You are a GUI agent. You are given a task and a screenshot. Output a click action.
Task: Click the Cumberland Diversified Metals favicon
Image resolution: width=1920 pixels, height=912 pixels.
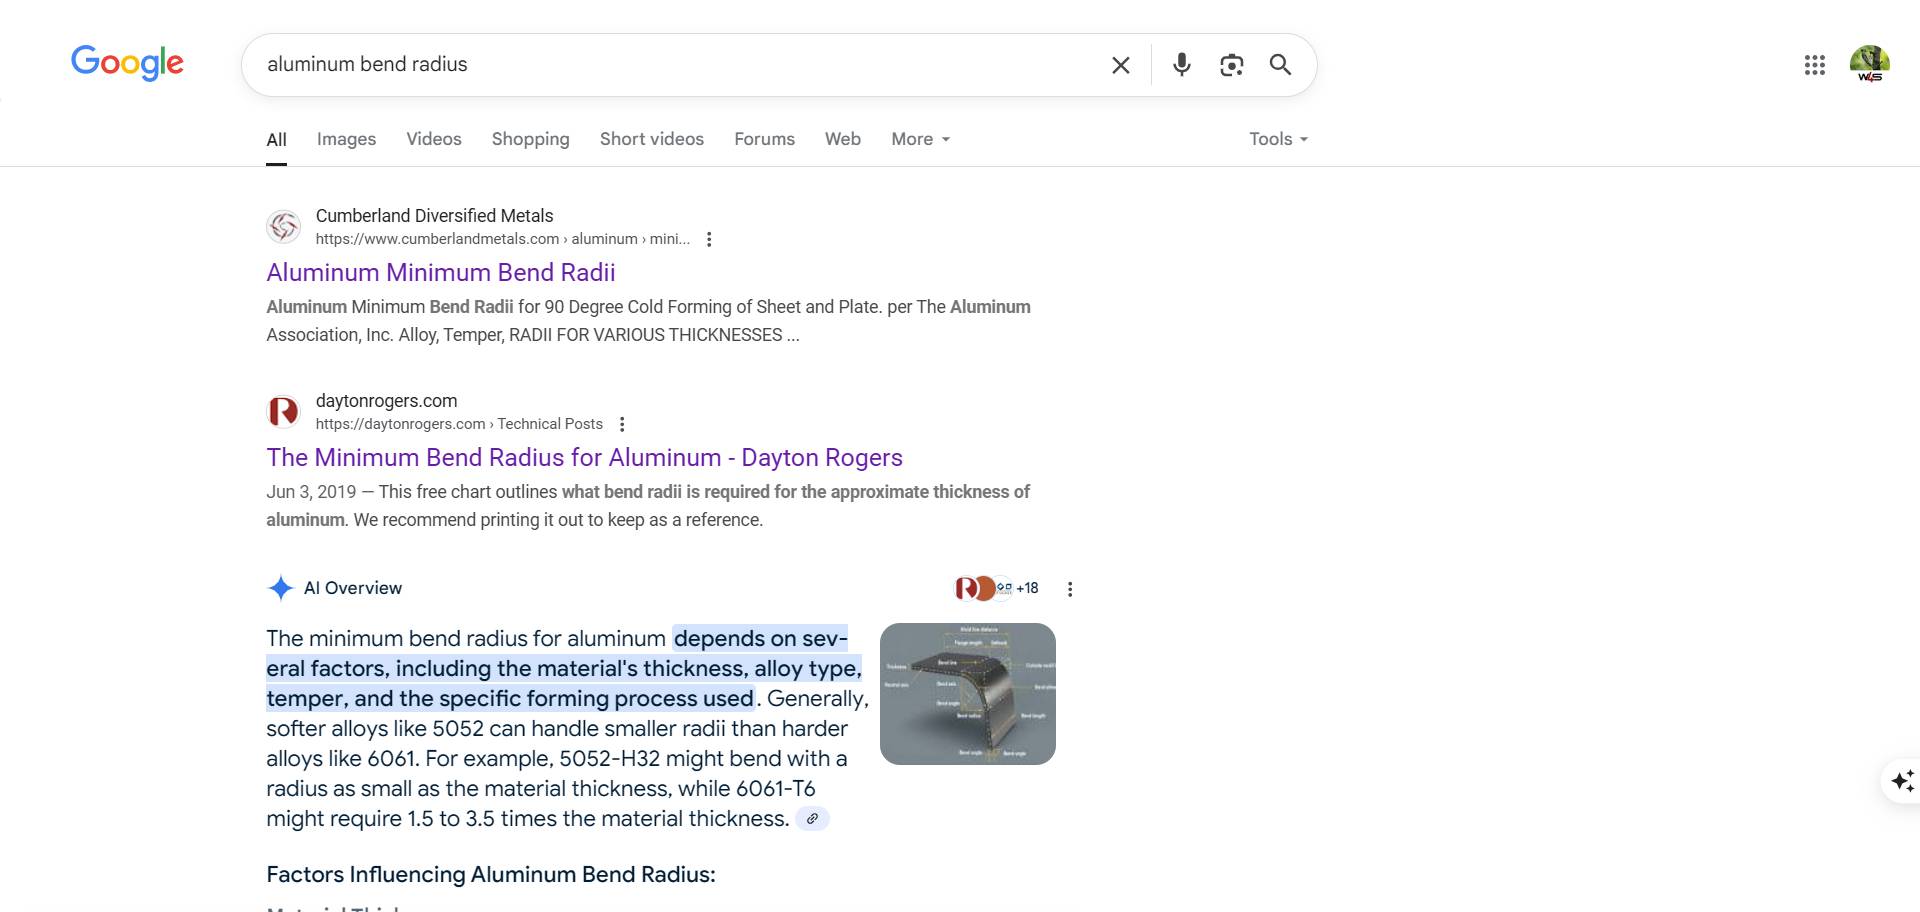point(284,226)
